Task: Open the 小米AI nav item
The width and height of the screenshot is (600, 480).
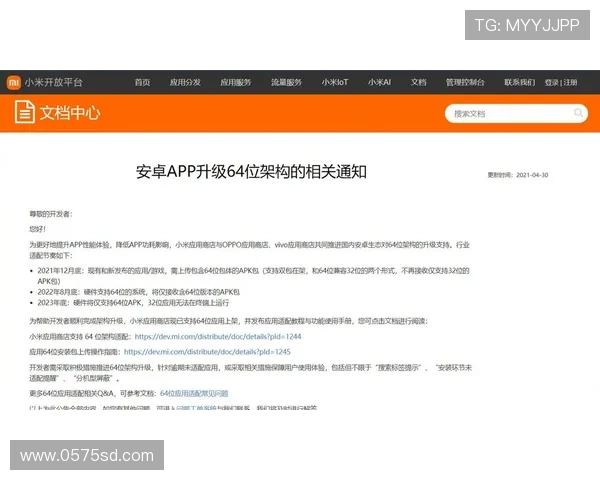Action: [x=379, y=82]
